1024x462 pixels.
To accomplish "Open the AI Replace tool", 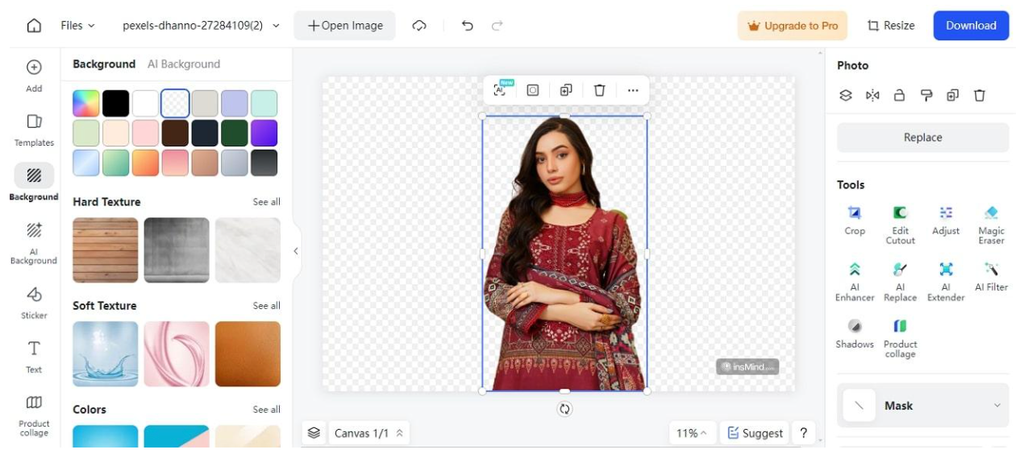I will (x=900, y=282).
